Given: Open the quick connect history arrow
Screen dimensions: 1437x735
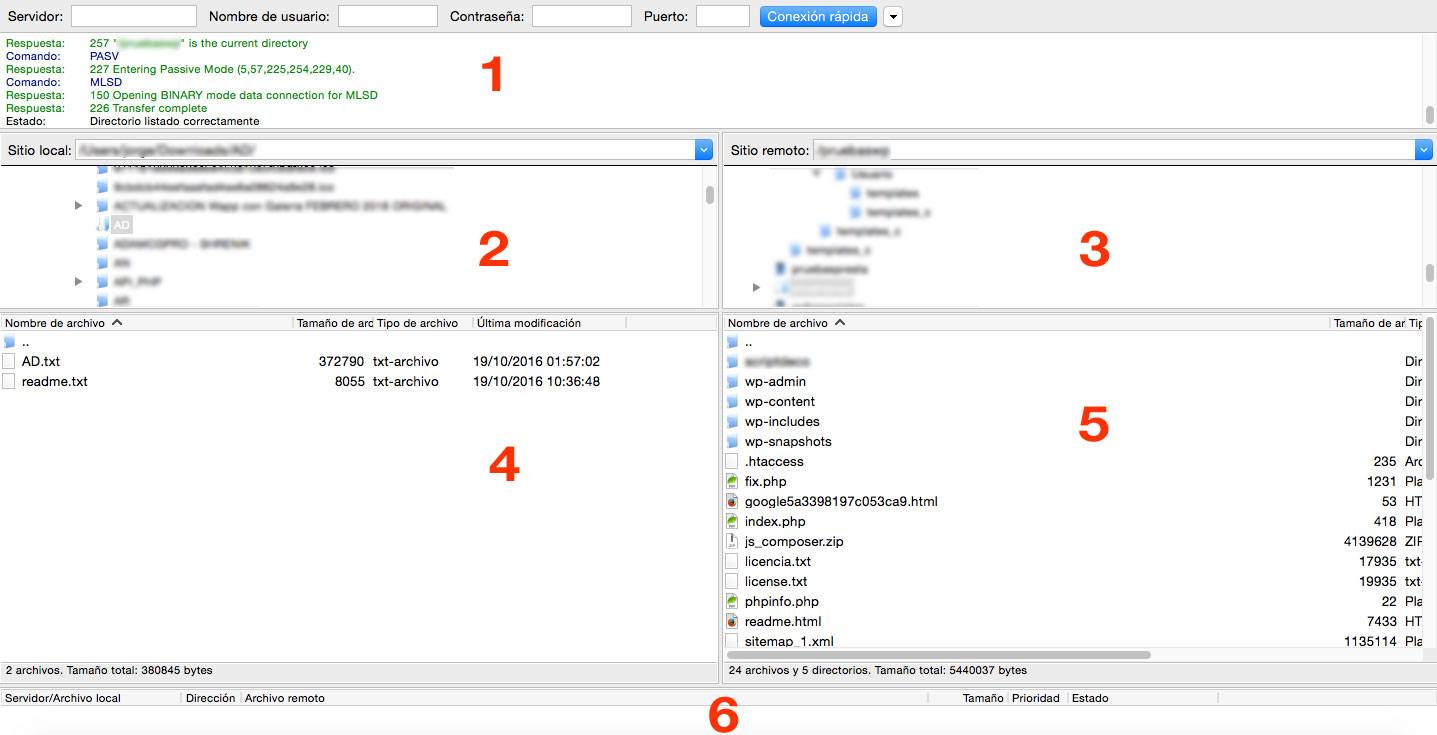Looking at the screenshot, I should pos(892,17).
